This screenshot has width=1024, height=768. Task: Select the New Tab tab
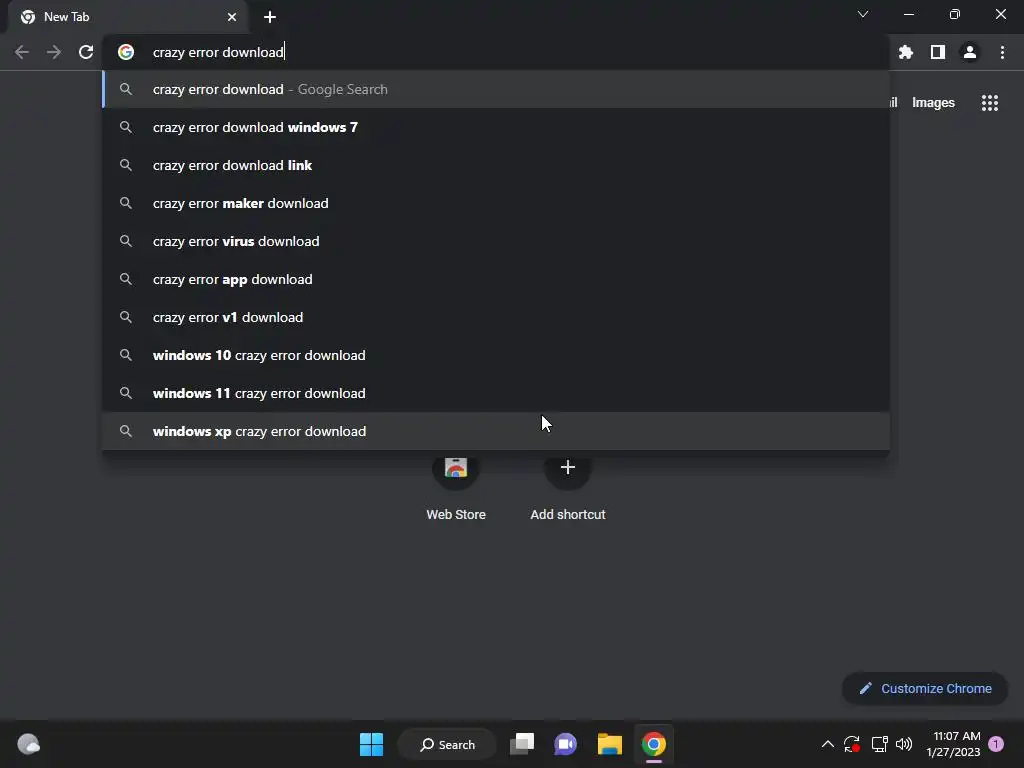[128, 17]
